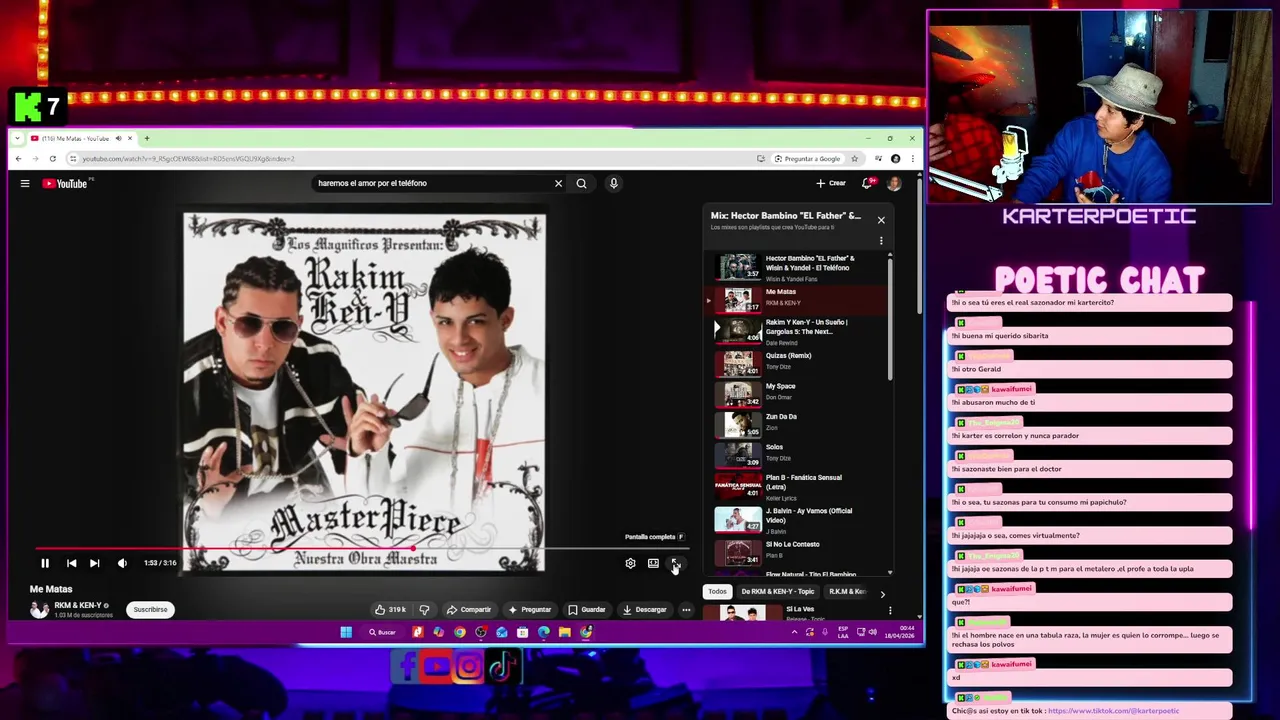
Task: Go forward in the browser
Action: click(35, 159)
